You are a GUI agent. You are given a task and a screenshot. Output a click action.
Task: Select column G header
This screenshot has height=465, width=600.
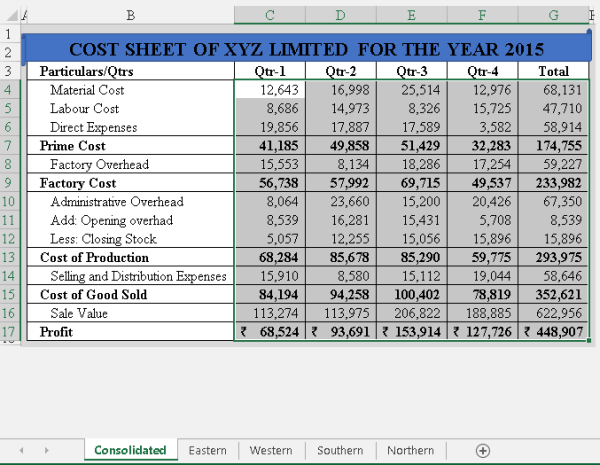pyautogui.click(x=554, y=15)
